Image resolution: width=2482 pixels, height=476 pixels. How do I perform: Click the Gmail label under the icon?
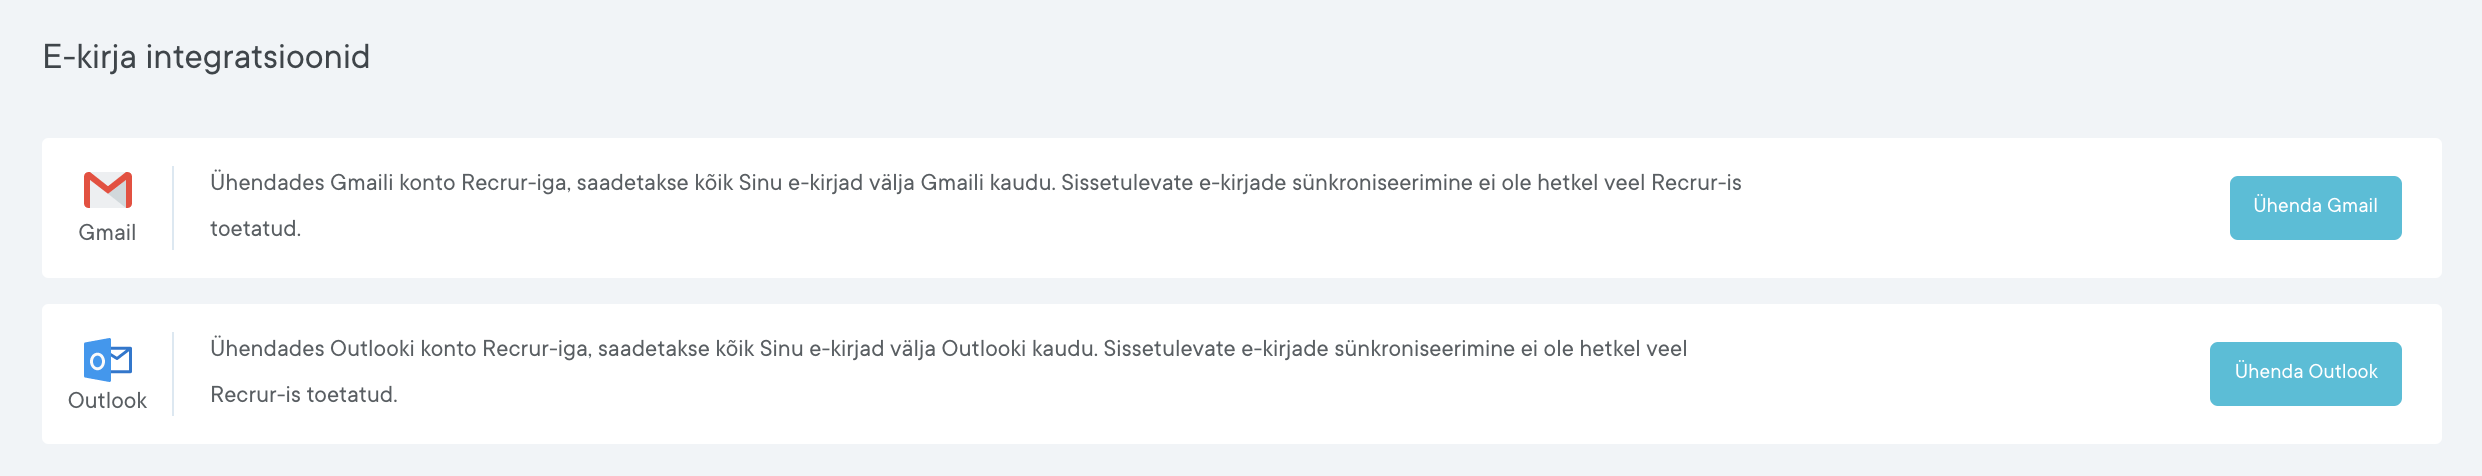pos(107,233)
